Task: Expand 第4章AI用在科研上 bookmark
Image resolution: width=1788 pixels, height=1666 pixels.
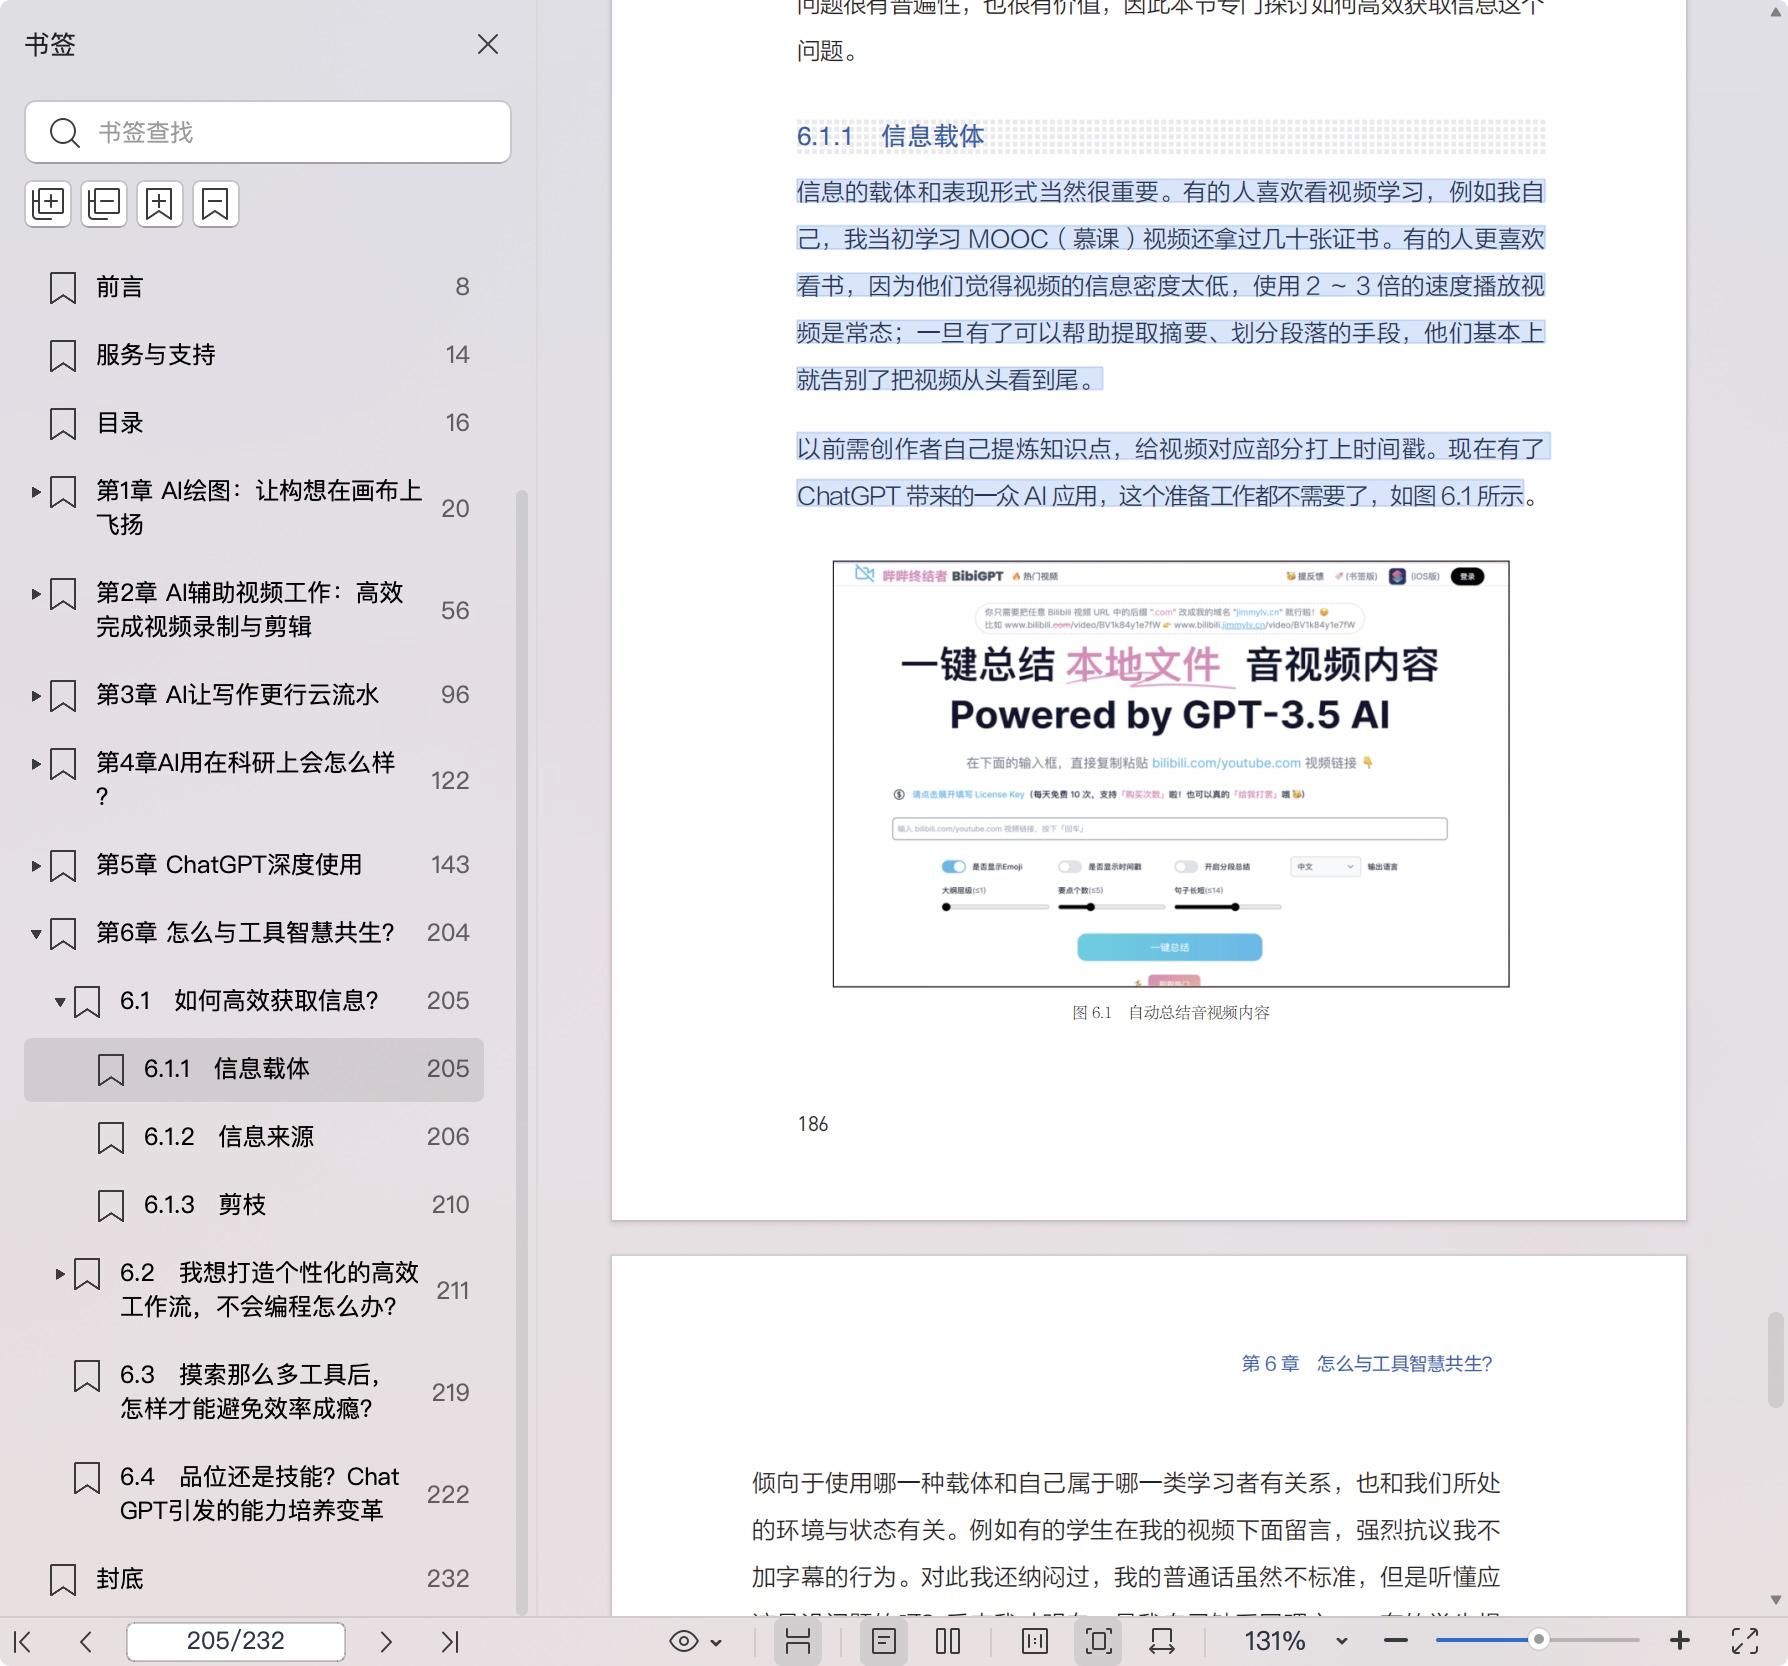Action: [36, 764]
